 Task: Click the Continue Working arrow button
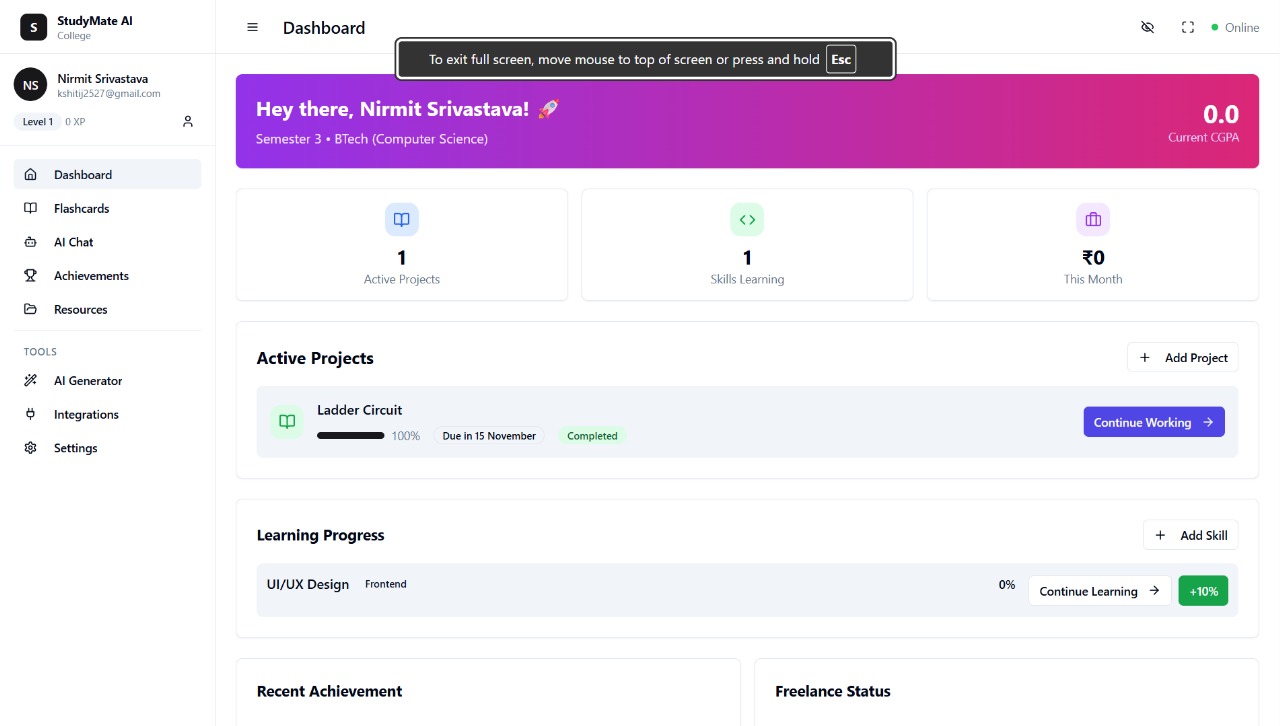click(1209, 422)
